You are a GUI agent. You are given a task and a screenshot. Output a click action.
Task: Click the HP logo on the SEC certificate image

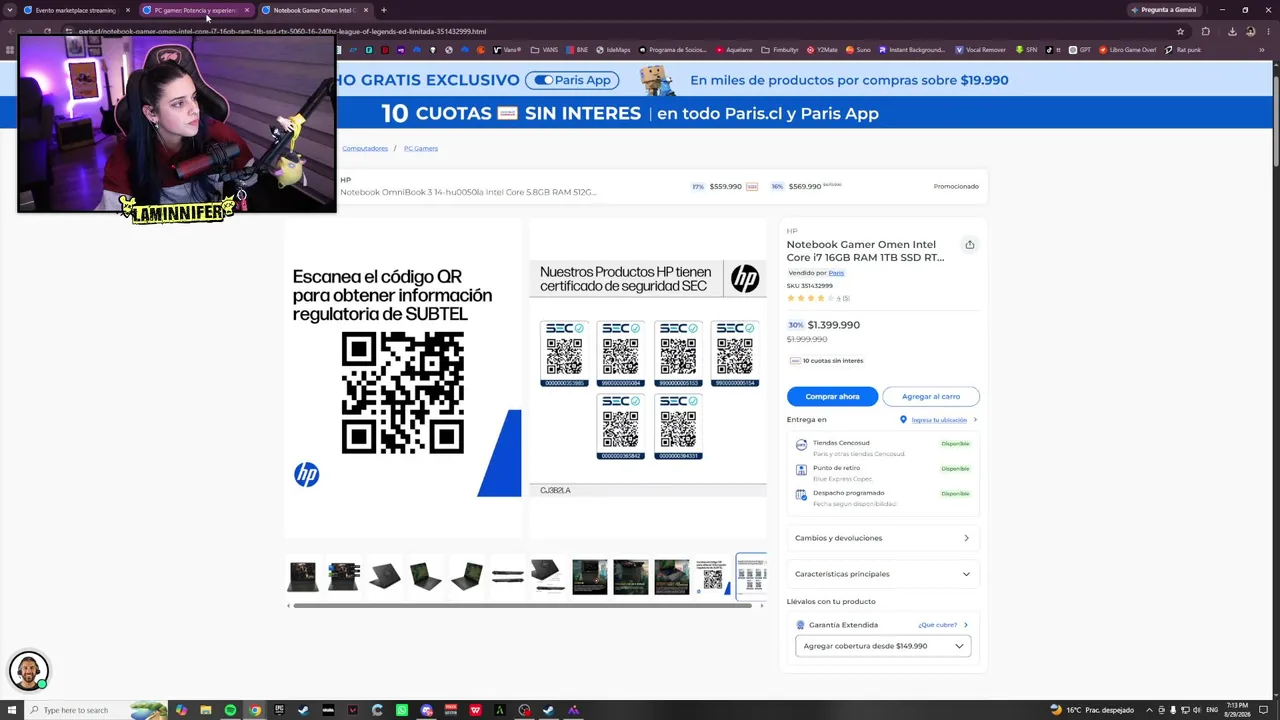(745, 279)
